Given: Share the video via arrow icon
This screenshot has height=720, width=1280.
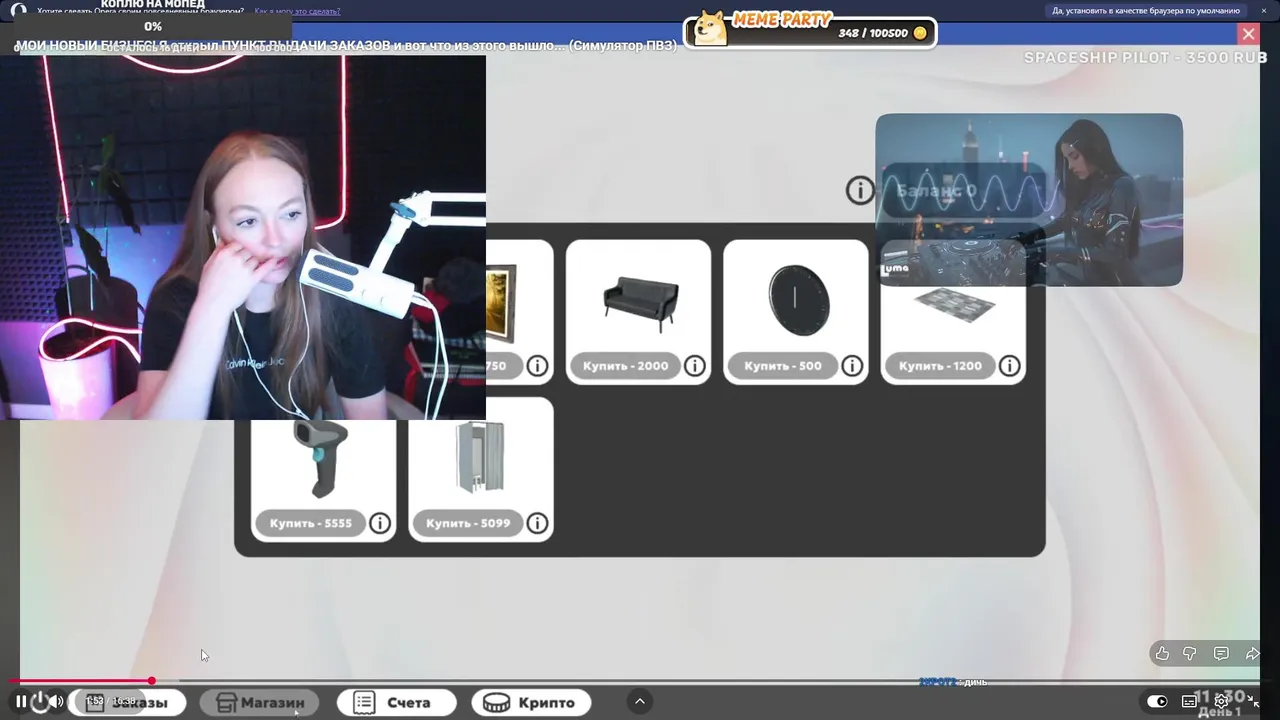Looking at the screenshot, I should click(1252, 653).
